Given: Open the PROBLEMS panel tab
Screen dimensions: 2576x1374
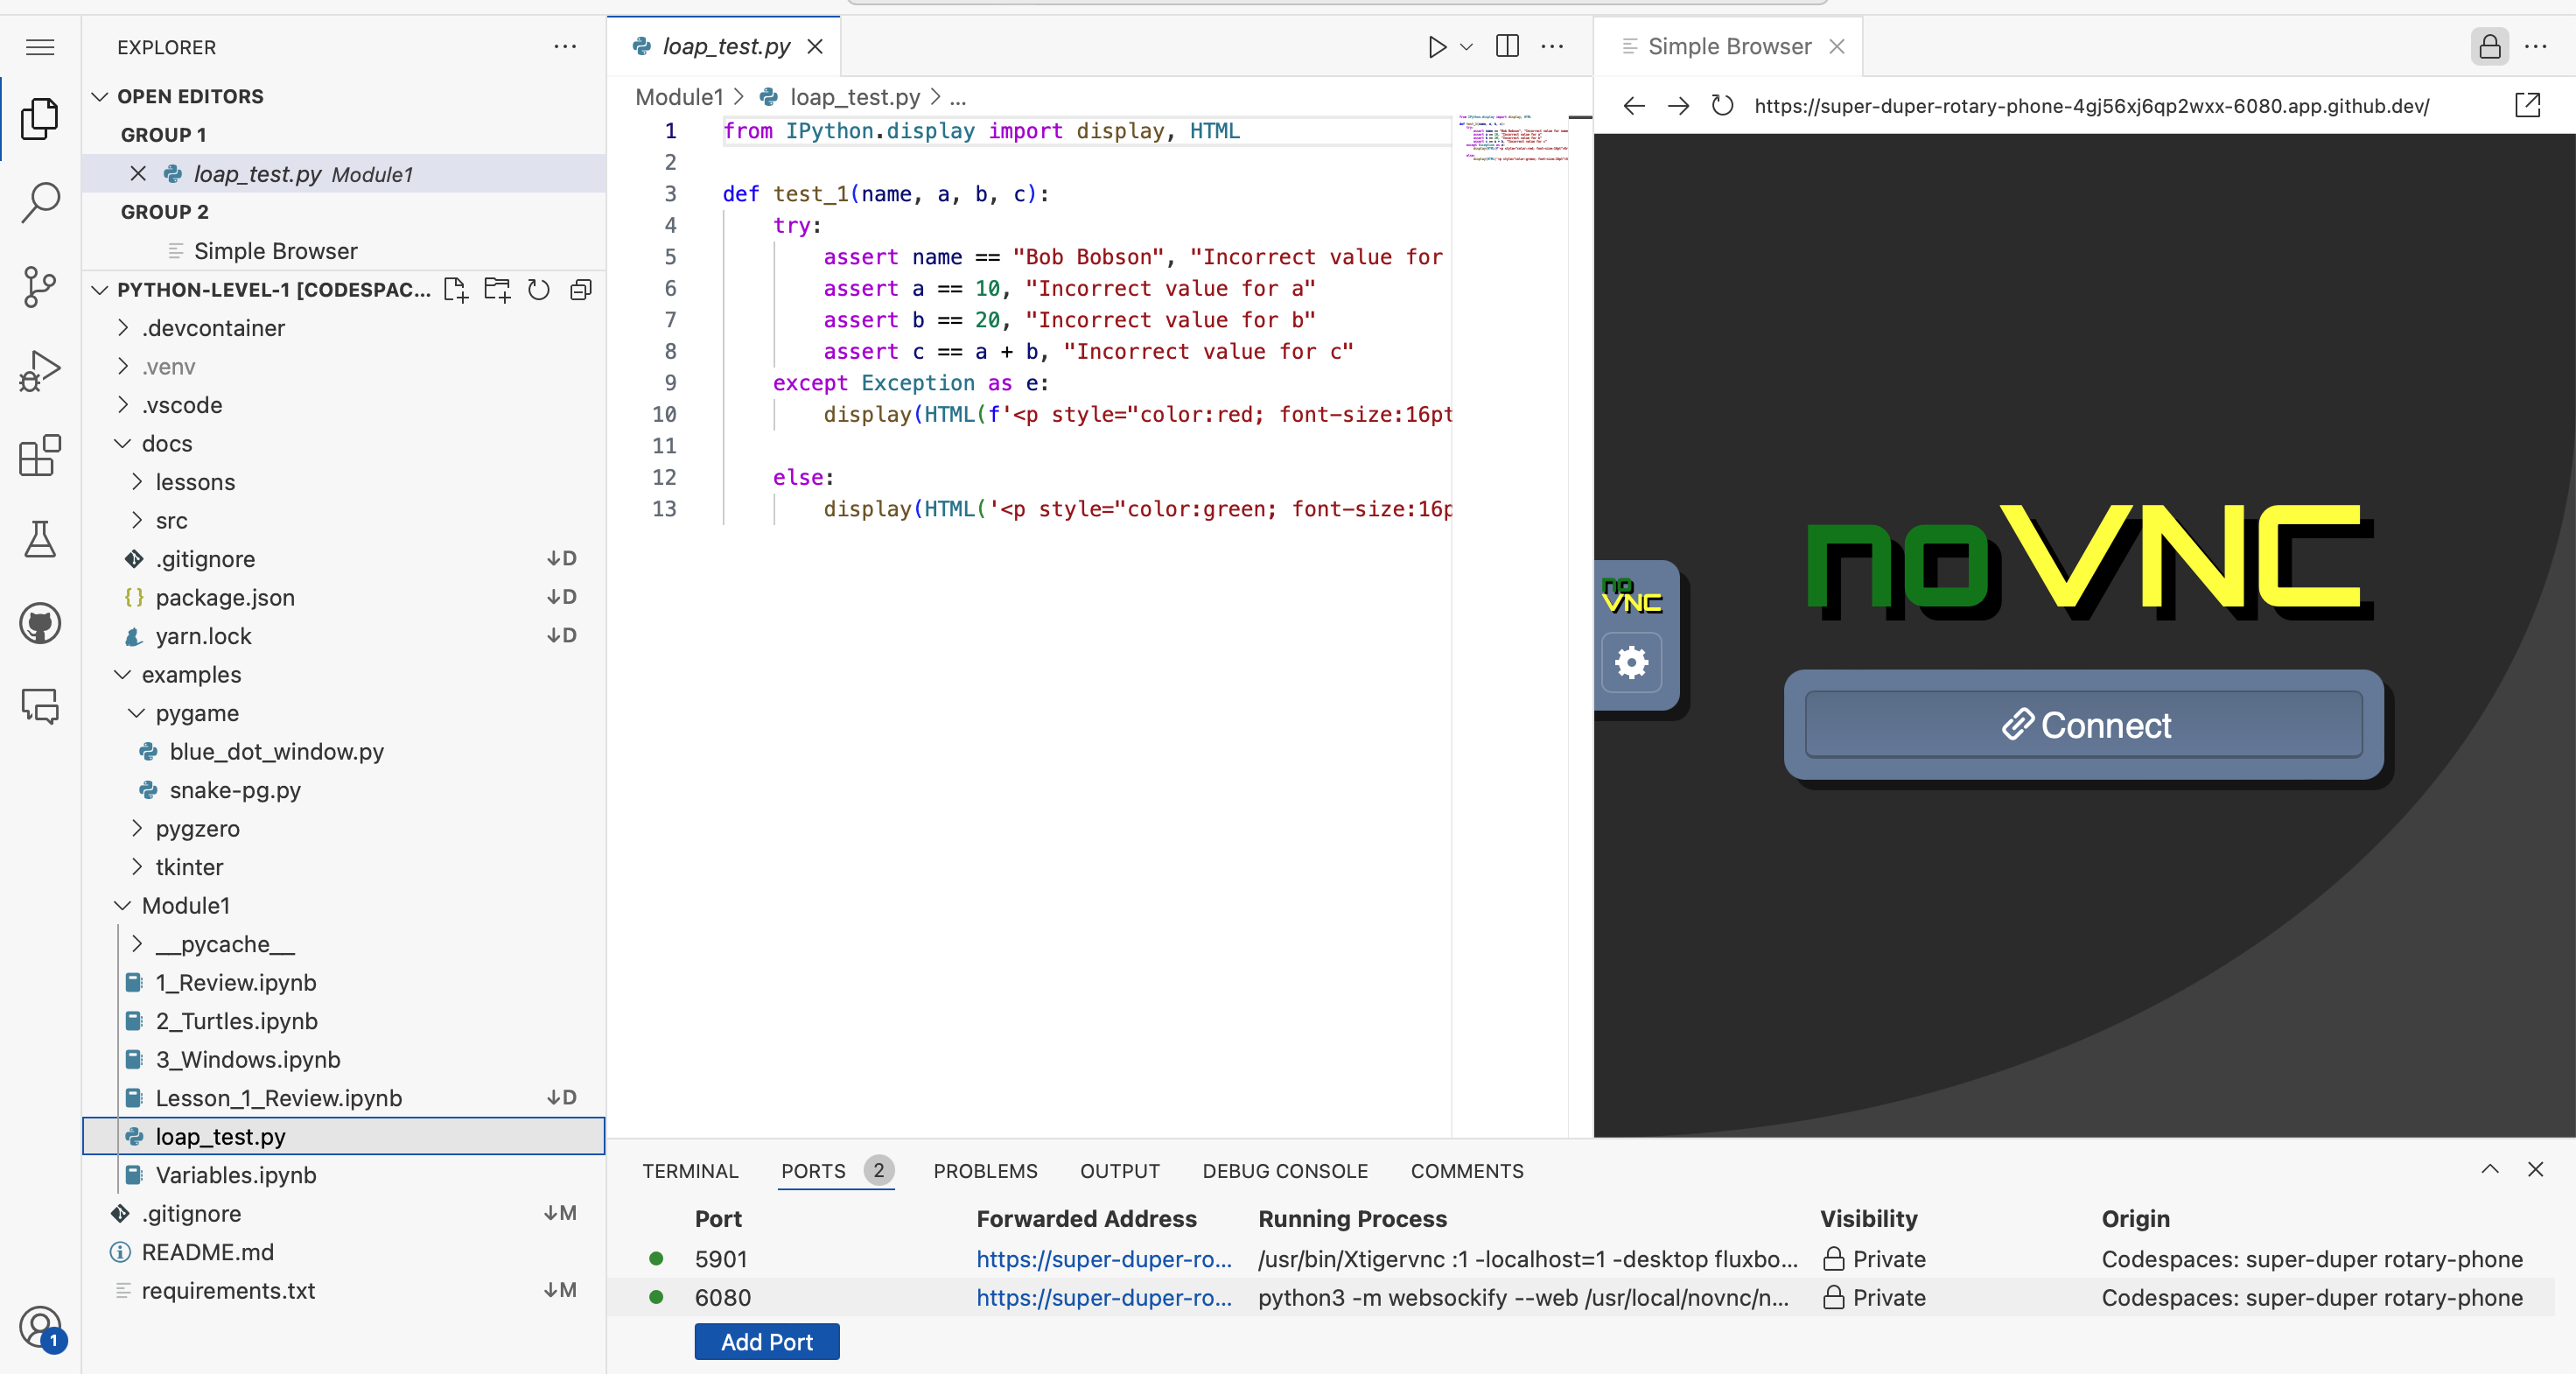Looking at the screenshot, I should click(x=985, y=1171).
